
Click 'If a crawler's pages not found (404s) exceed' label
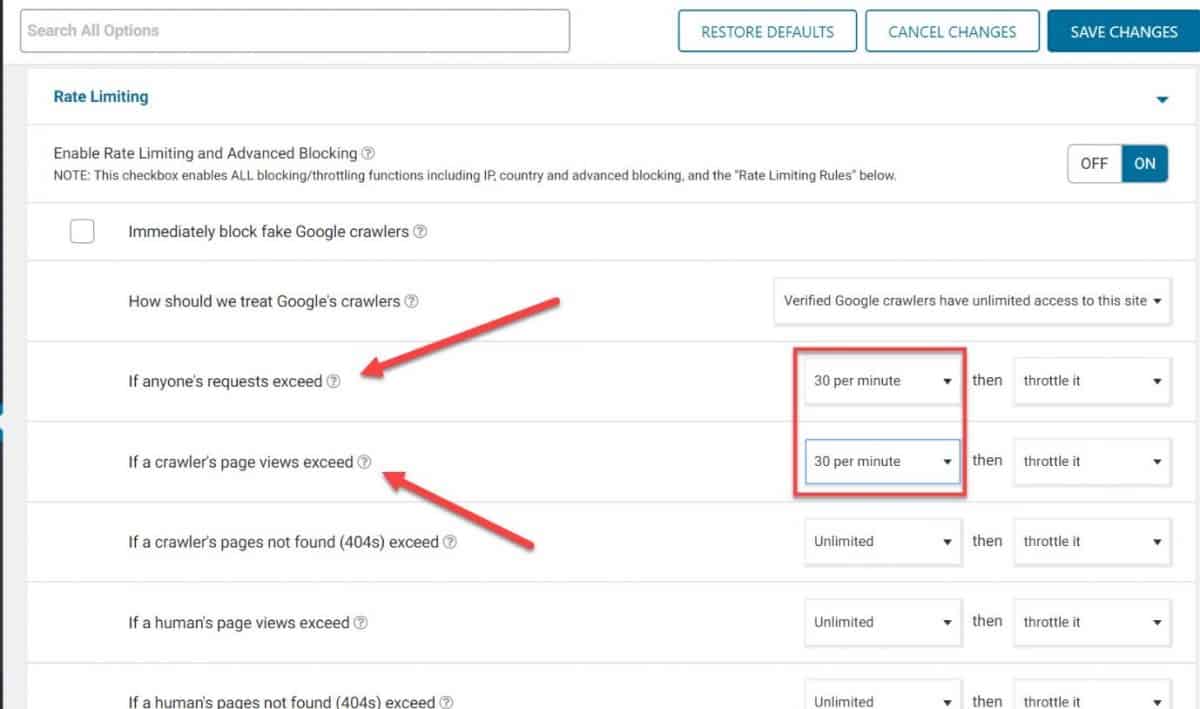283,542
